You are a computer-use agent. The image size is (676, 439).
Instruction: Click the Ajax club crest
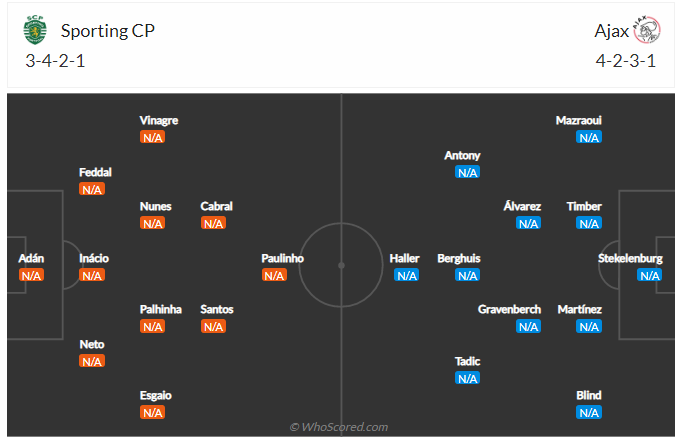tap(647, 31)
